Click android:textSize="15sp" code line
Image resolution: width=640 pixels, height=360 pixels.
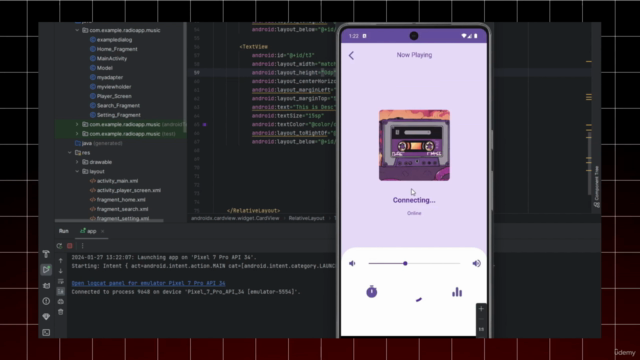288,116
